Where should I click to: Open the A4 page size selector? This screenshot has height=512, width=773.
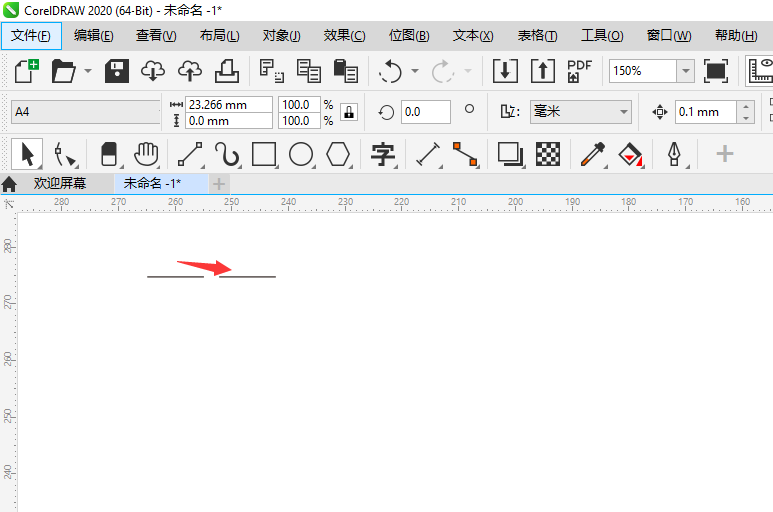[x=85, y=112]
